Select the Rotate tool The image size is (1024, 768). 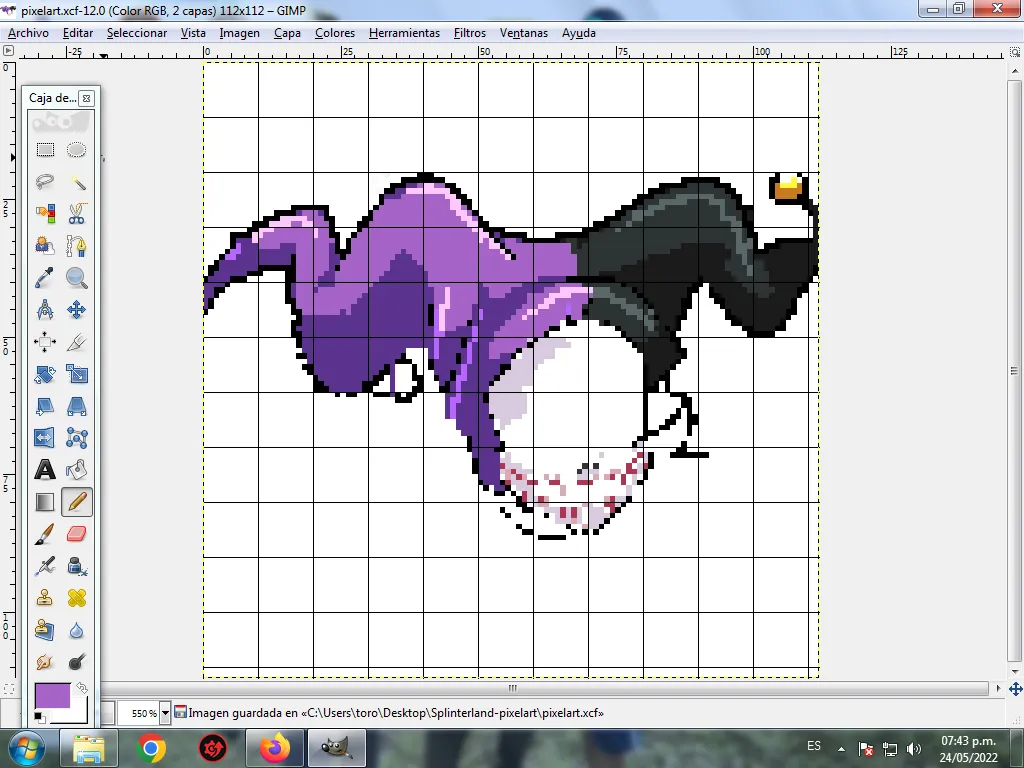tap(45, 374)
